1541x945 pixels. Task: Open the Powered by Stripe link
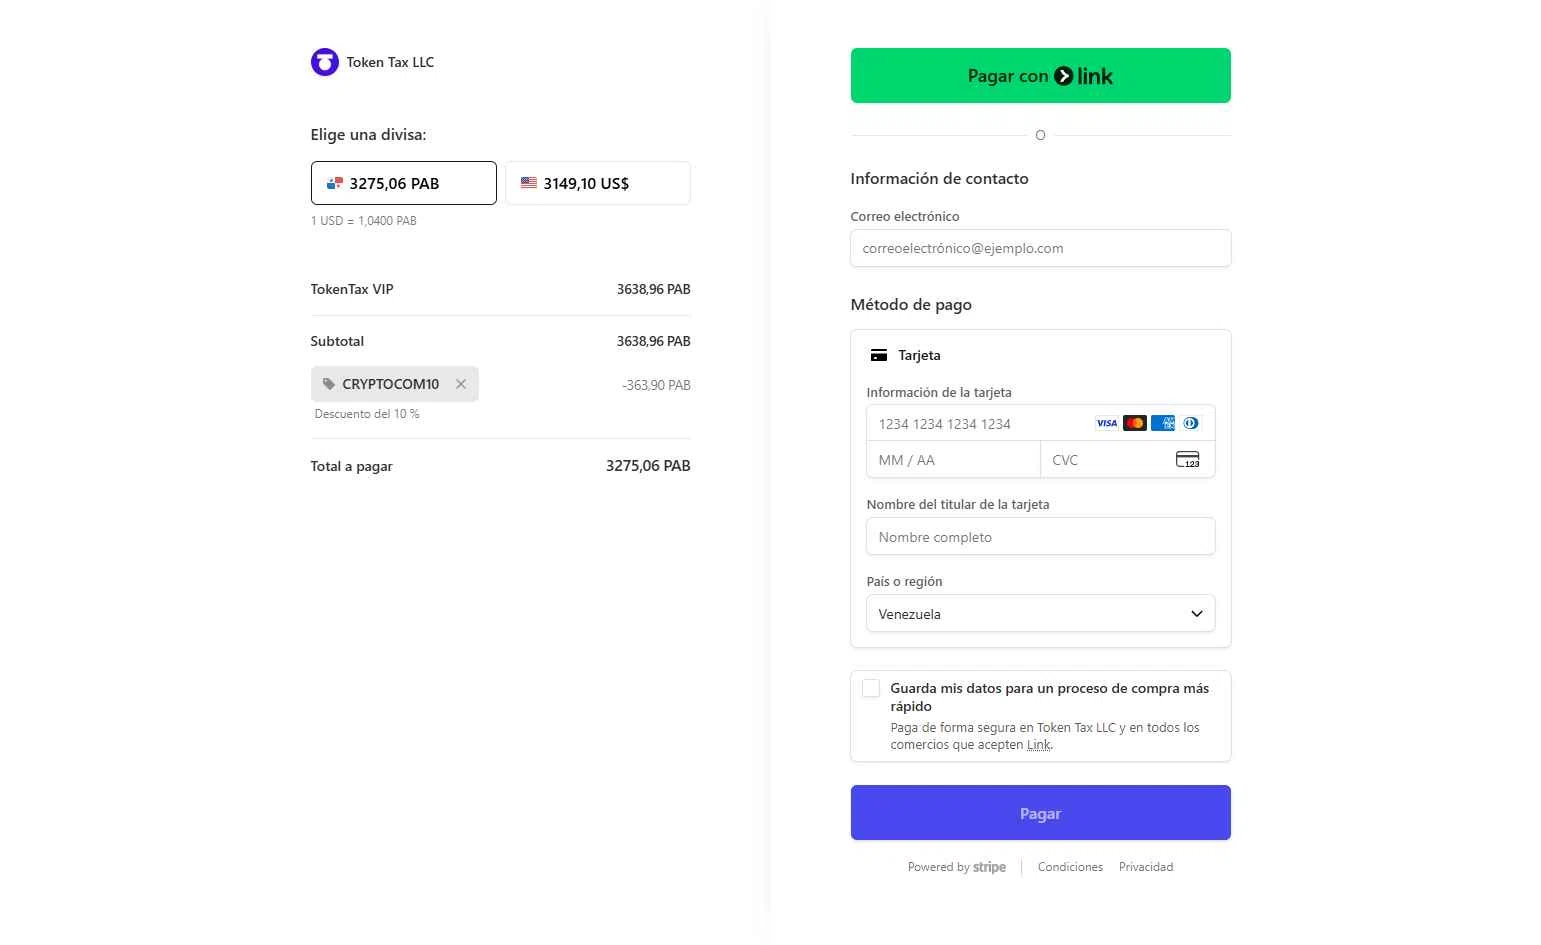[957, 867]
